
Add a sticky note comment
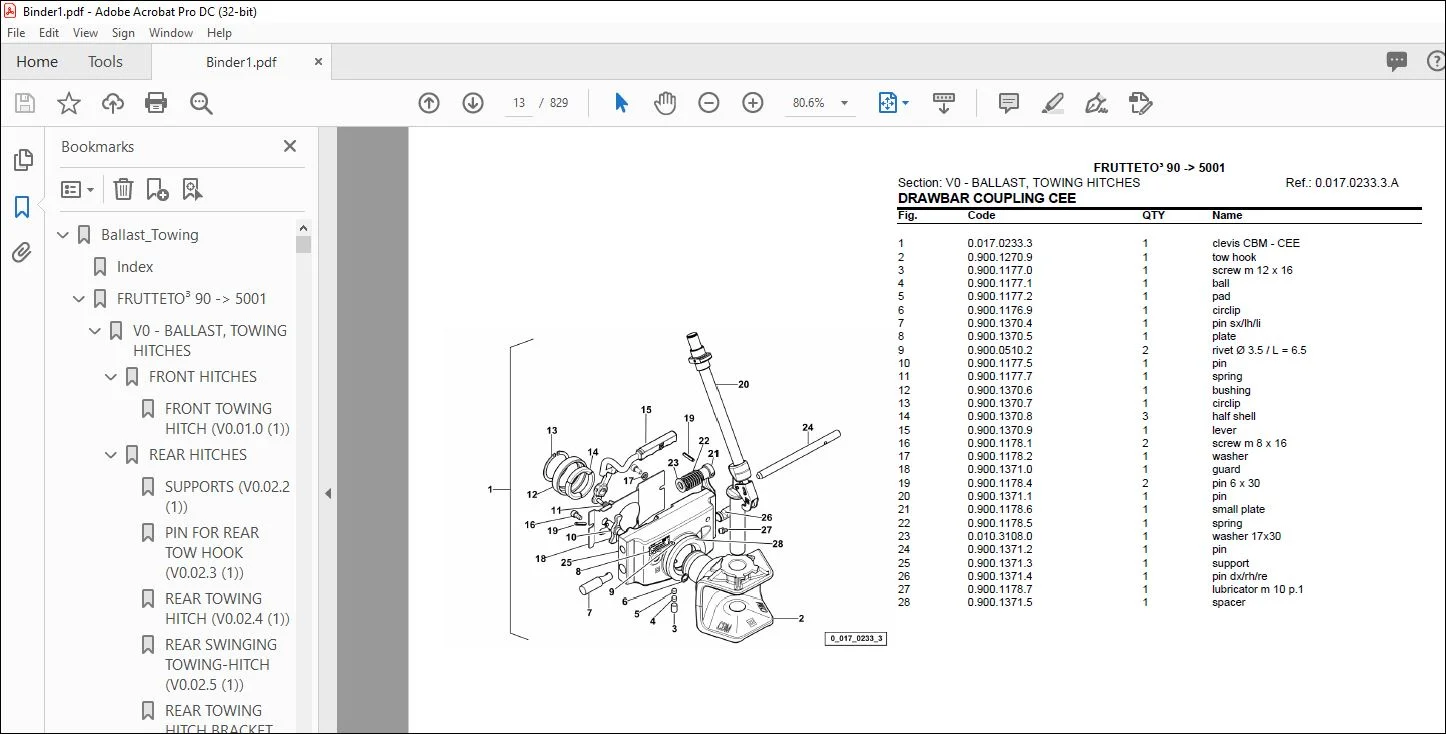coord(1009,103)
